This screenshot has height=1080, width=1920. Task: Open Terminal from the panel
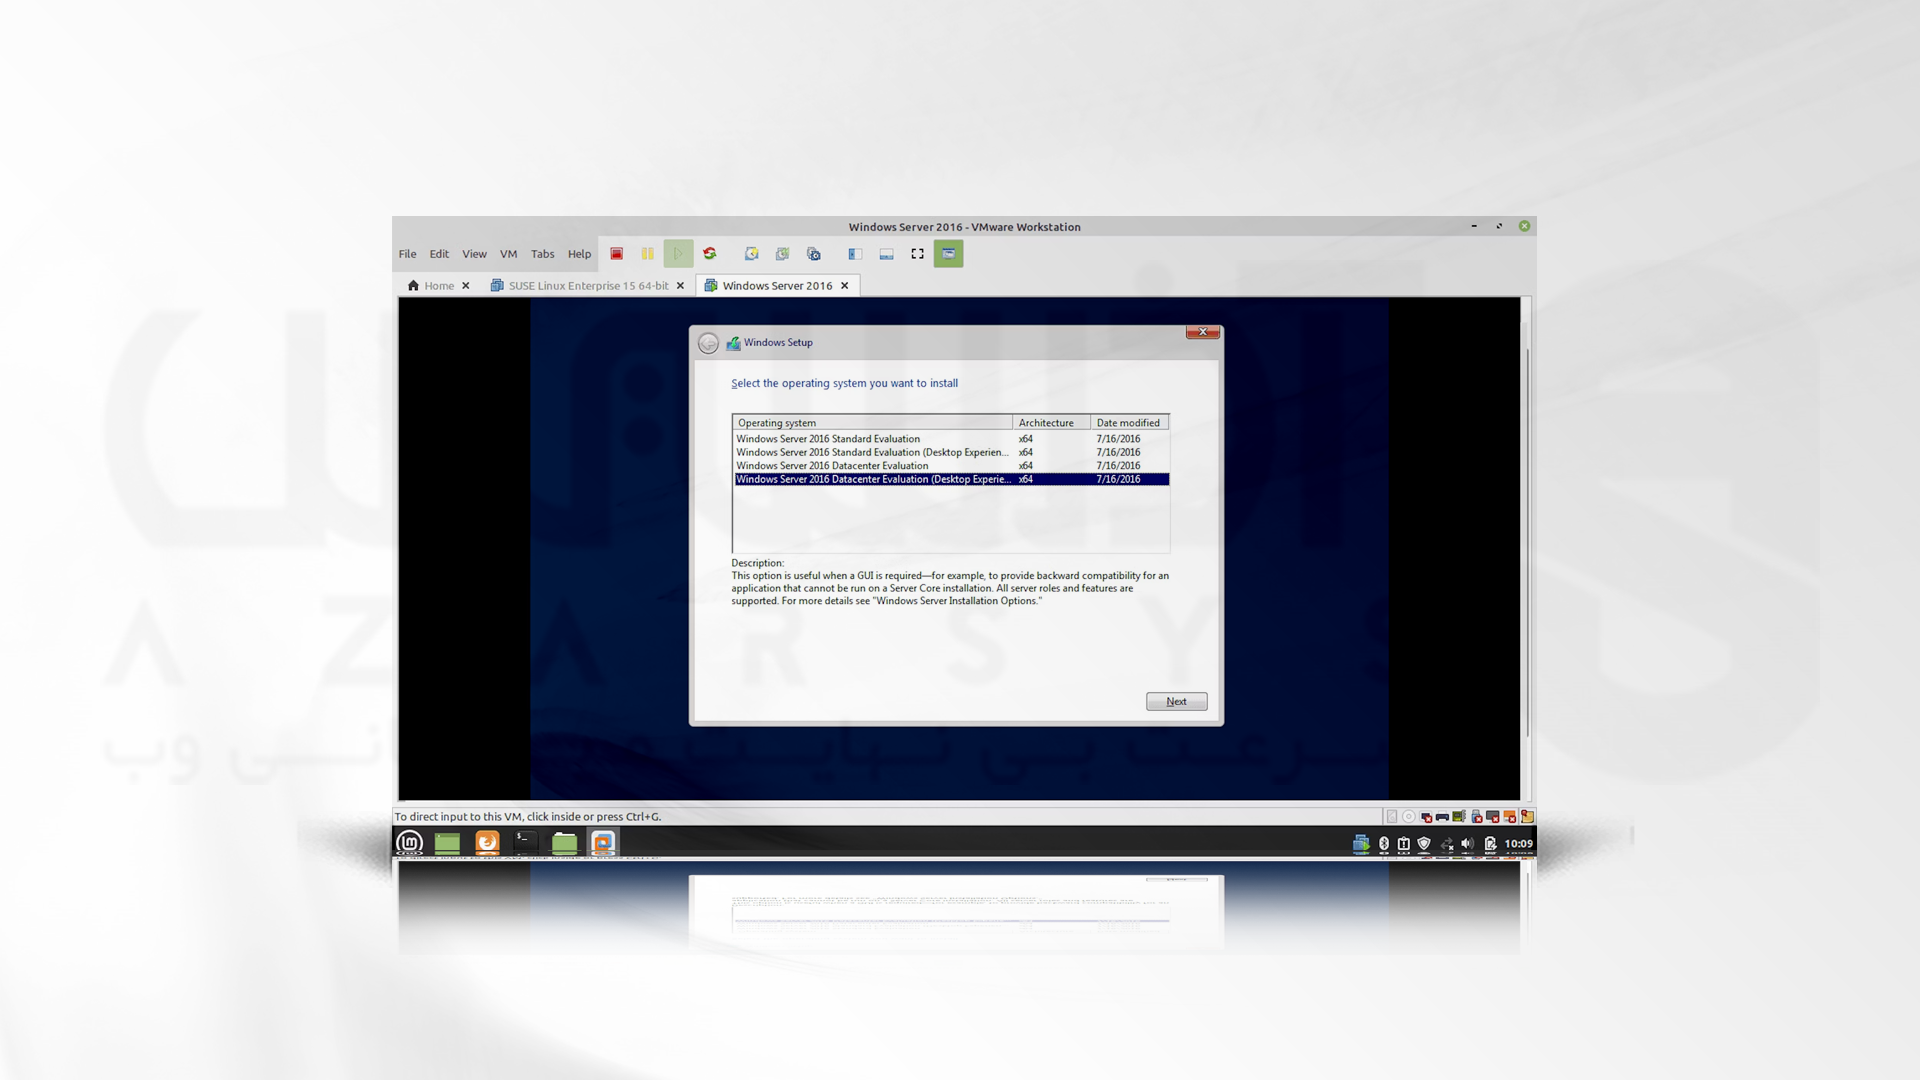pyautogui.click(x=525, y=842)
